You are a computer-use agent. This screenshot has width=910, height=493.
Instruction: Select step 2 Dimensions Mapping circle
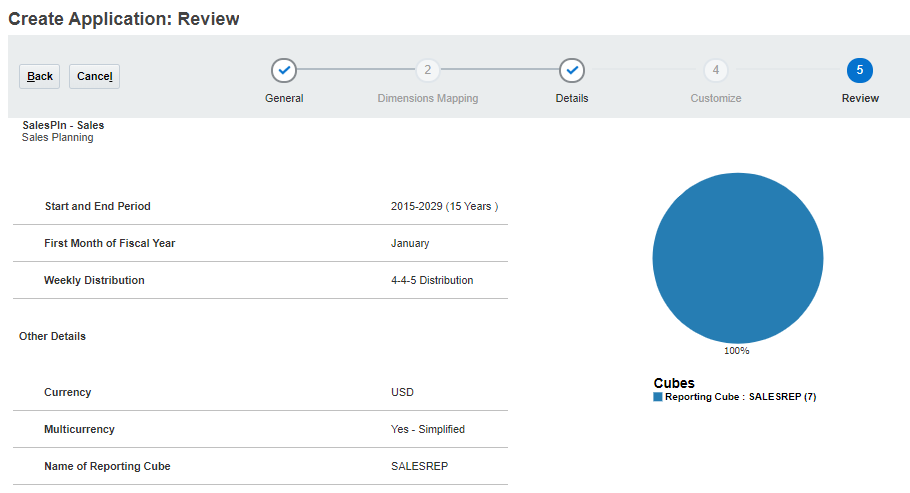[x=428, y=70]
